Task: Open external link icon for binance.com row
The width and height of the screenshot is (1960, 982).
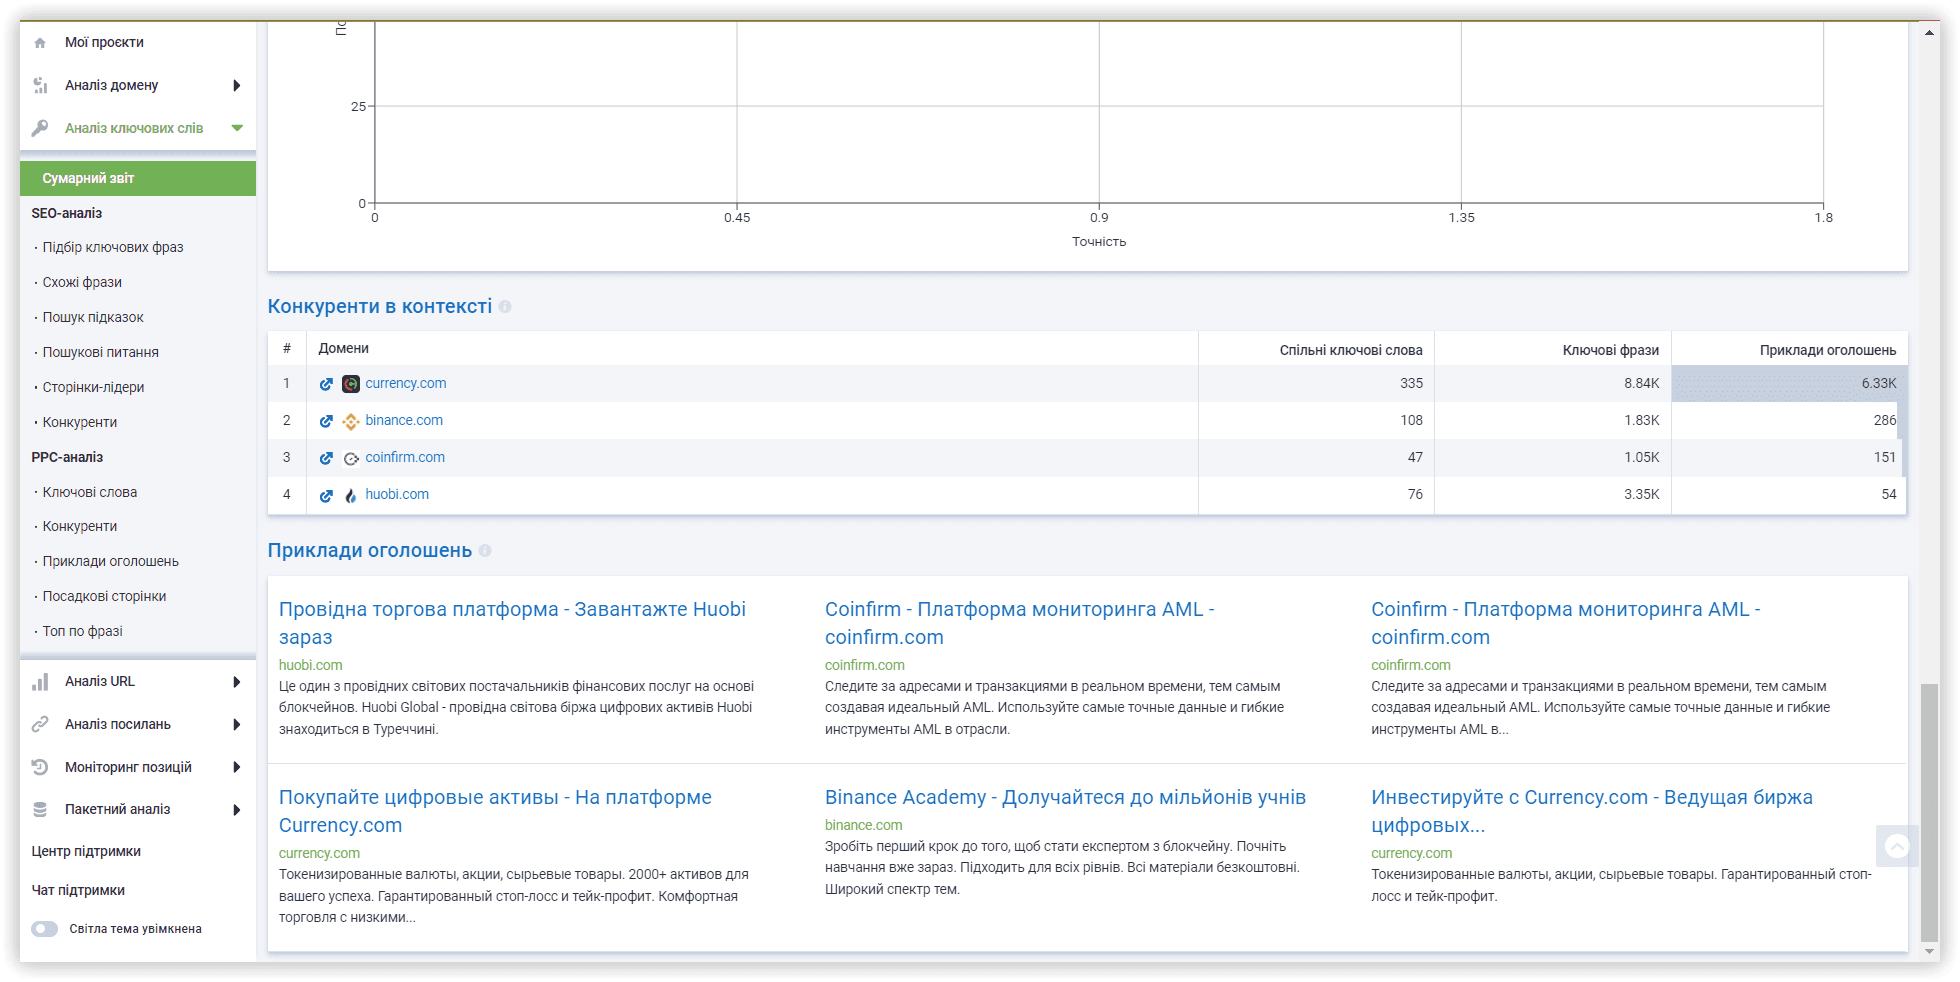Action: tap(326, 421)
